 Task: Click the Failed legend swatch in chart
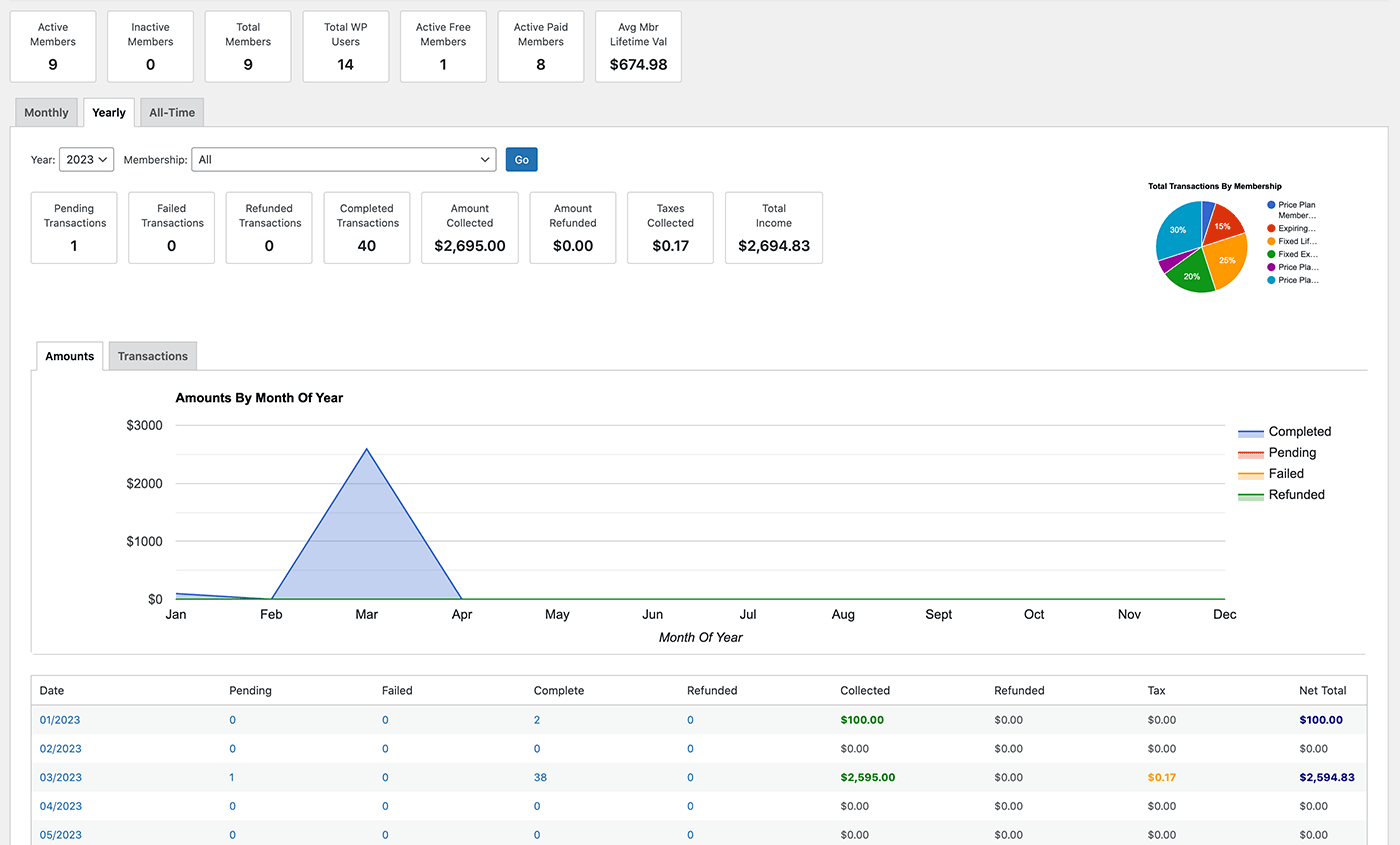pyautogui.click(x=1251, y=475)
